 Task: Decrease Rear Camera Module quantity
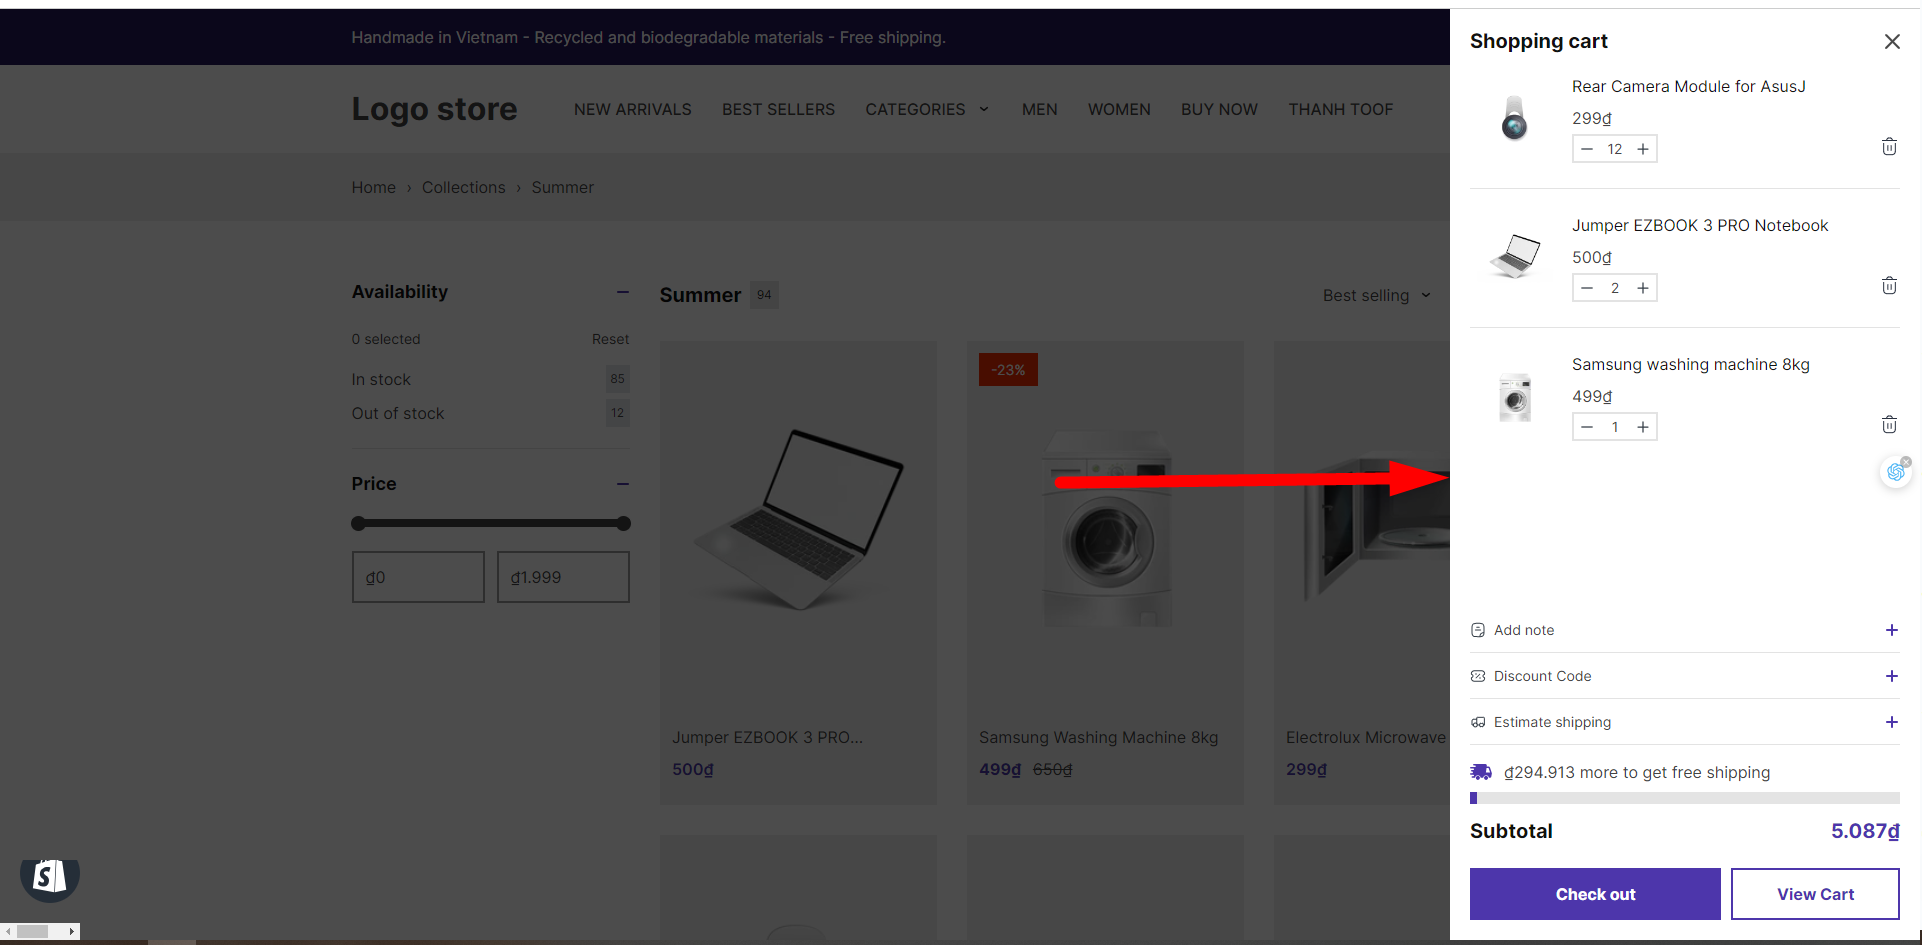click(x=1587, y=149)
